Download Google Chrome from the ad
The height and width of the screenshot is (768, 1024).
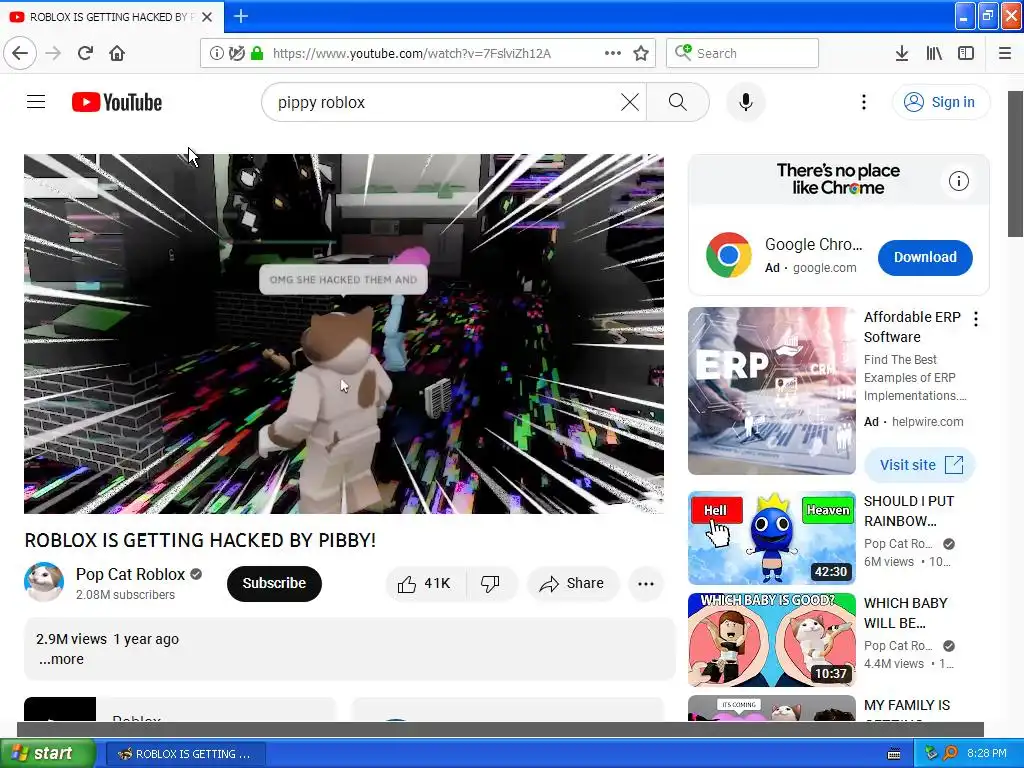click(x=925, y=257)
